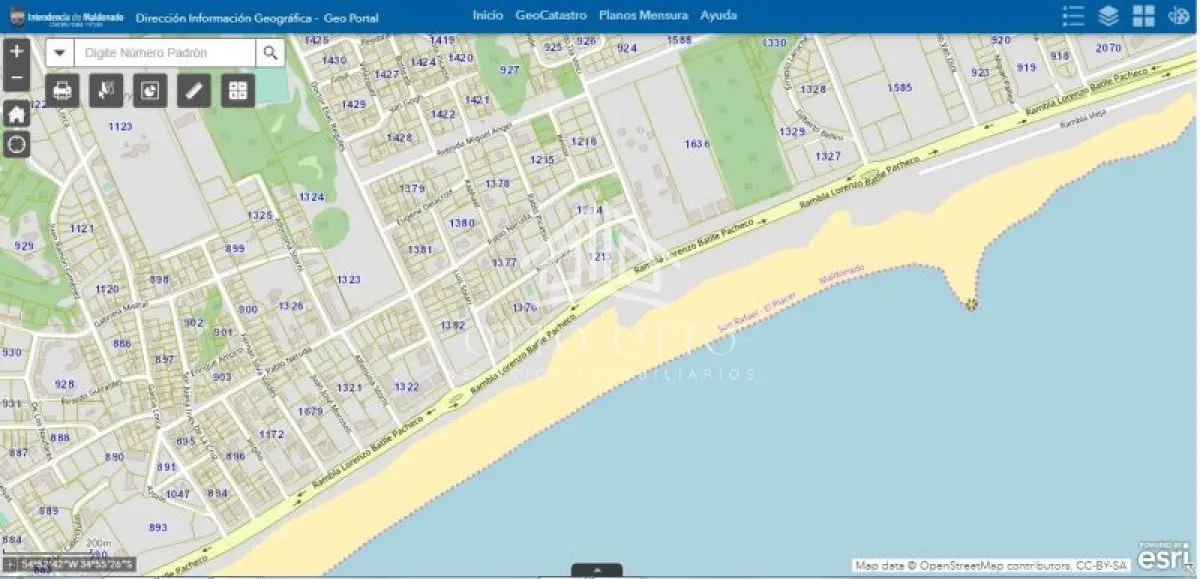Click the Geo Portal title text
The image size is (1200, 579).
[x=351, y=18]
